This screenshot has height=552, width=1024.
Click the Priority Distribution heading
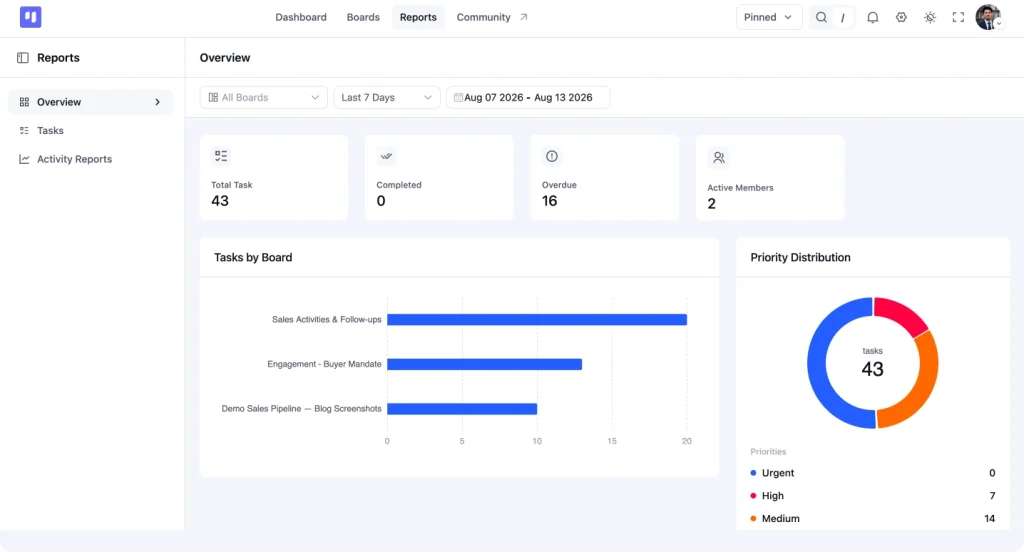click(x=801, y=257)
